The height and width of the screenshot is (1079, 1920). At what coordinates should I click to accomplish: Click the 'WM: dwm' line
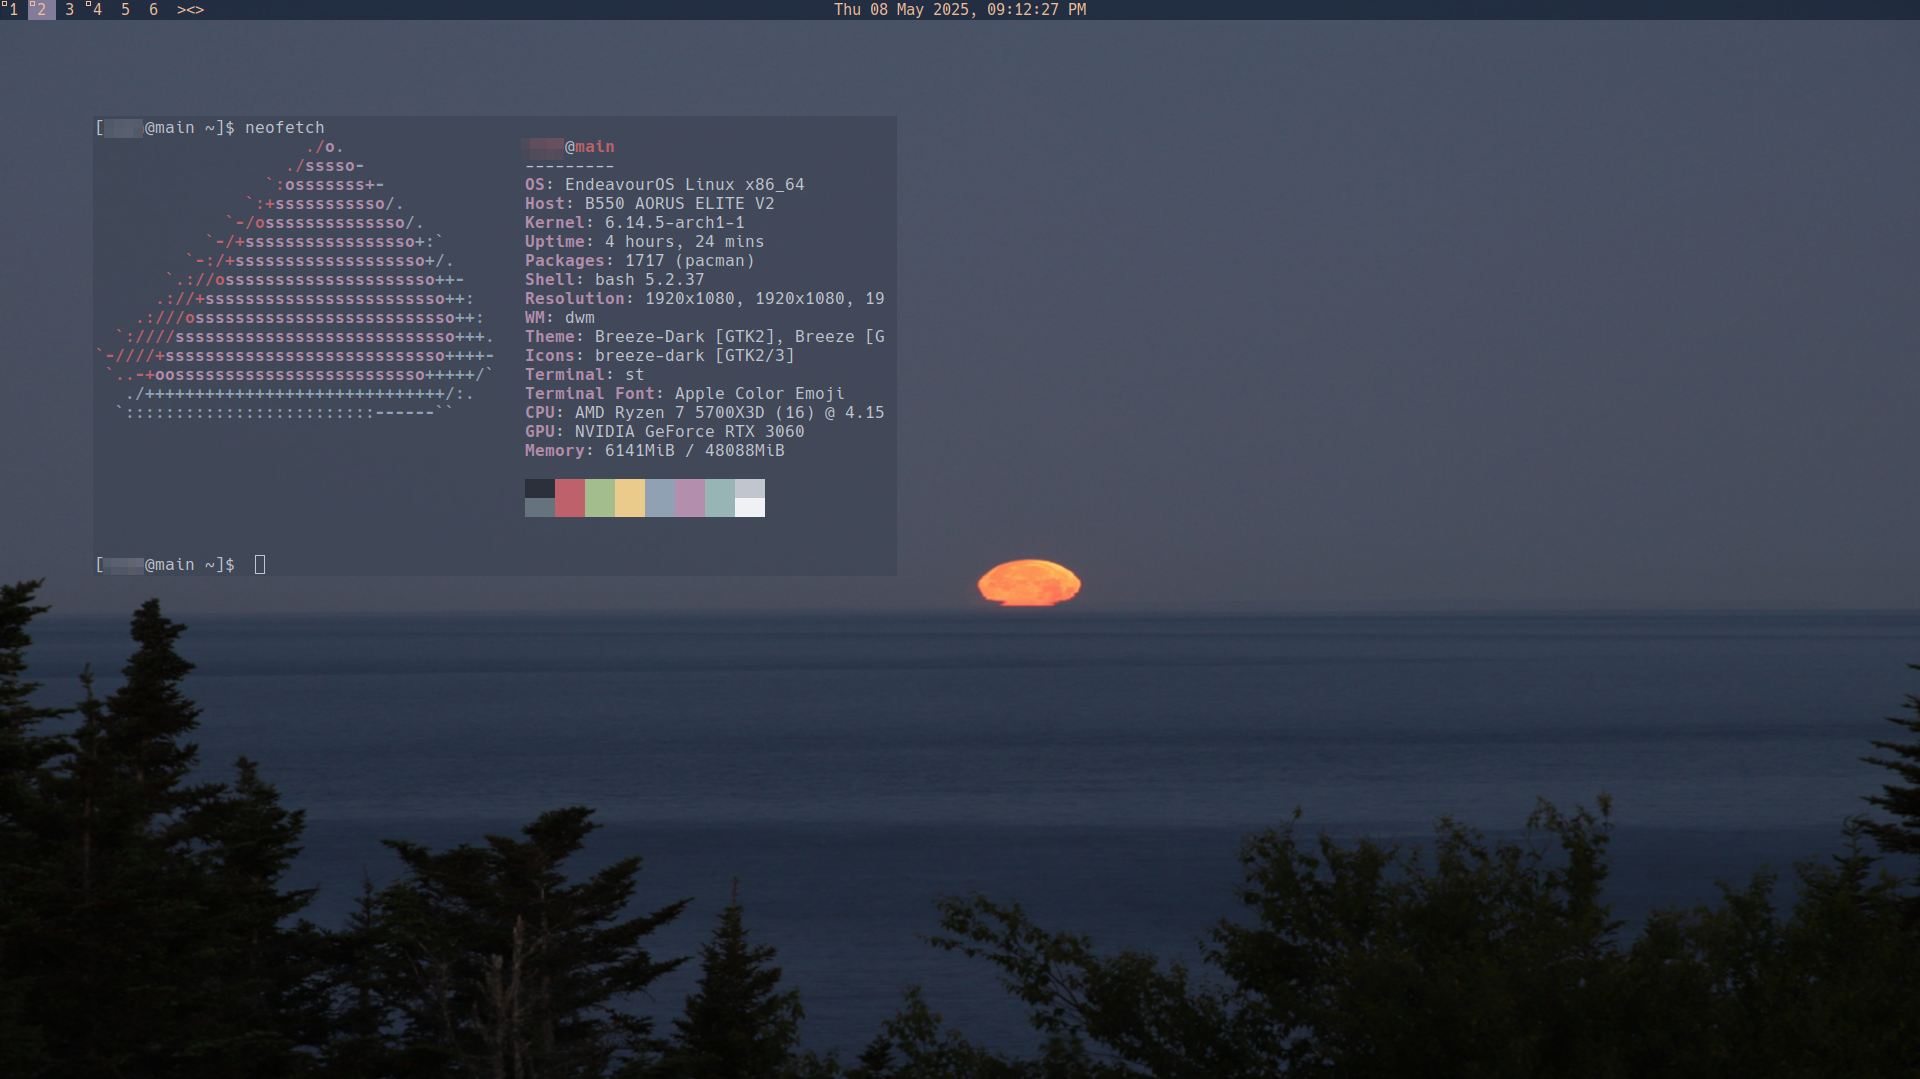560,318
